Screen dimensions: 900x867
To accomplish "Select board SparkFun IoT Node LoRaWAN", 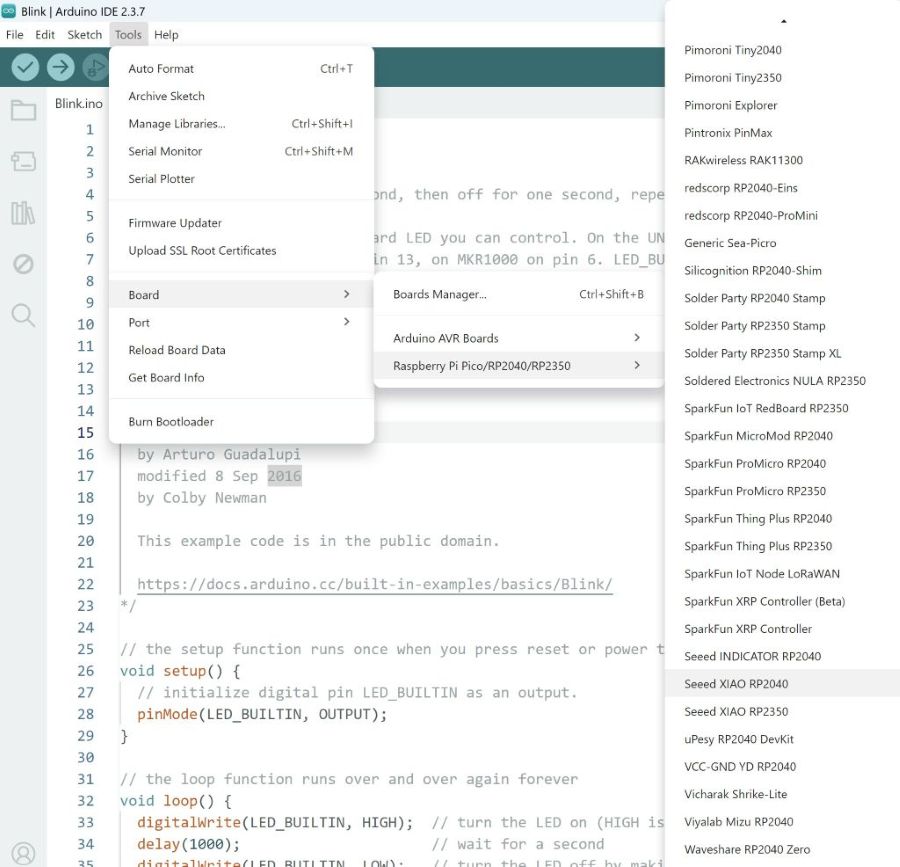I will 782,574.
